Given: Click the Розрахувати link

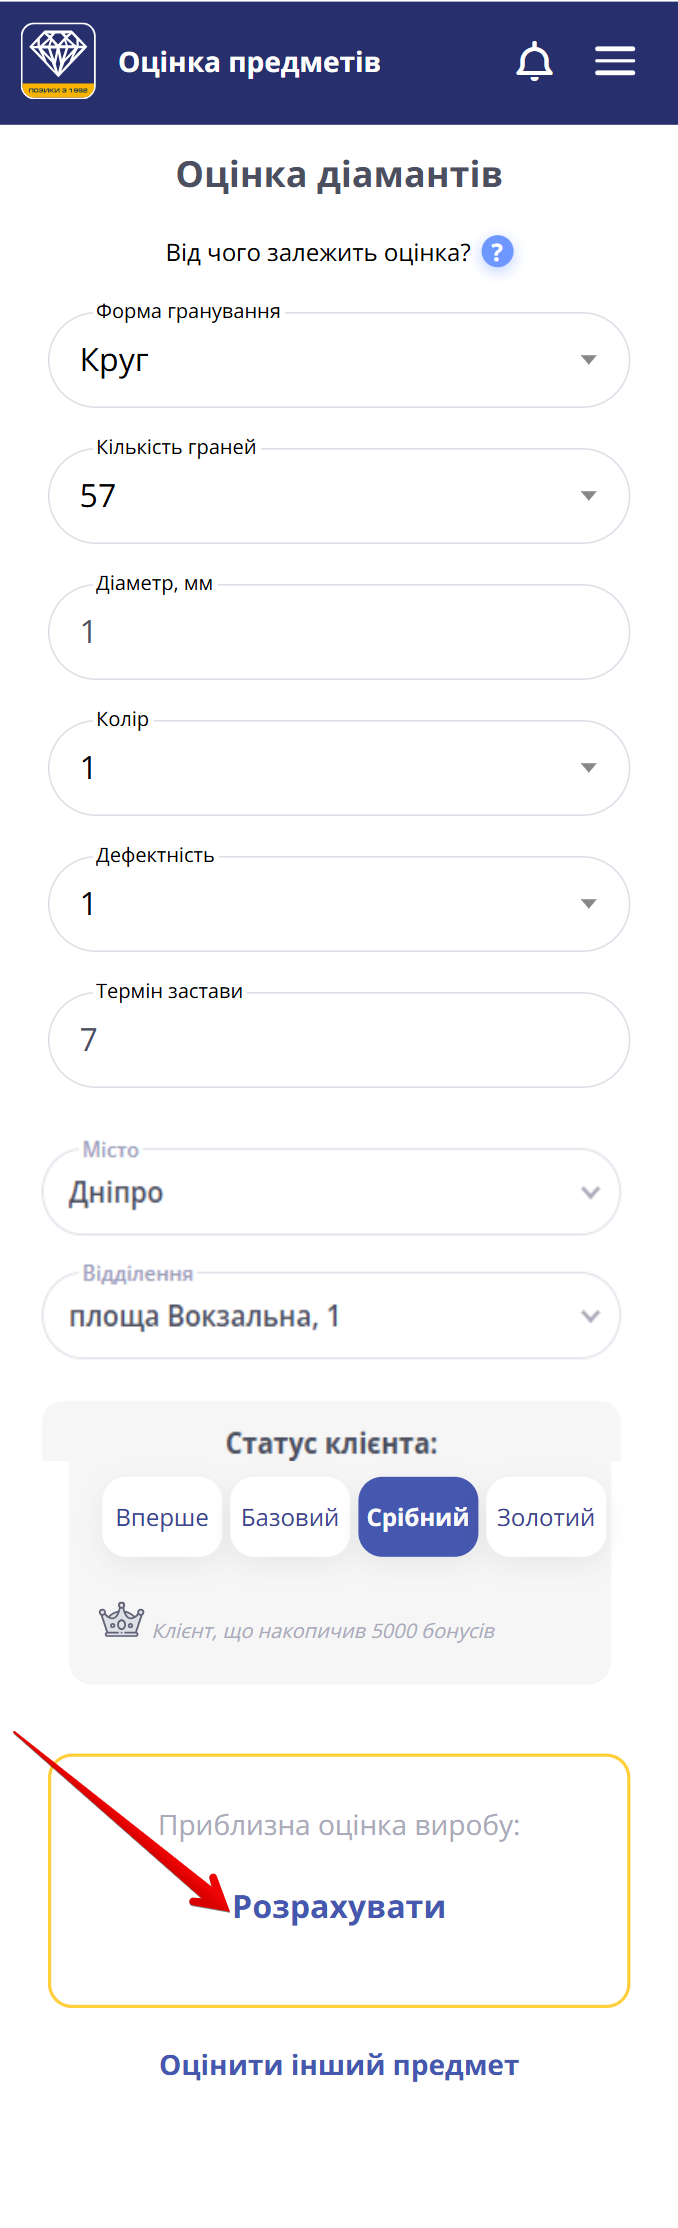Looking at the screenshot, I should coord(340,1906).
